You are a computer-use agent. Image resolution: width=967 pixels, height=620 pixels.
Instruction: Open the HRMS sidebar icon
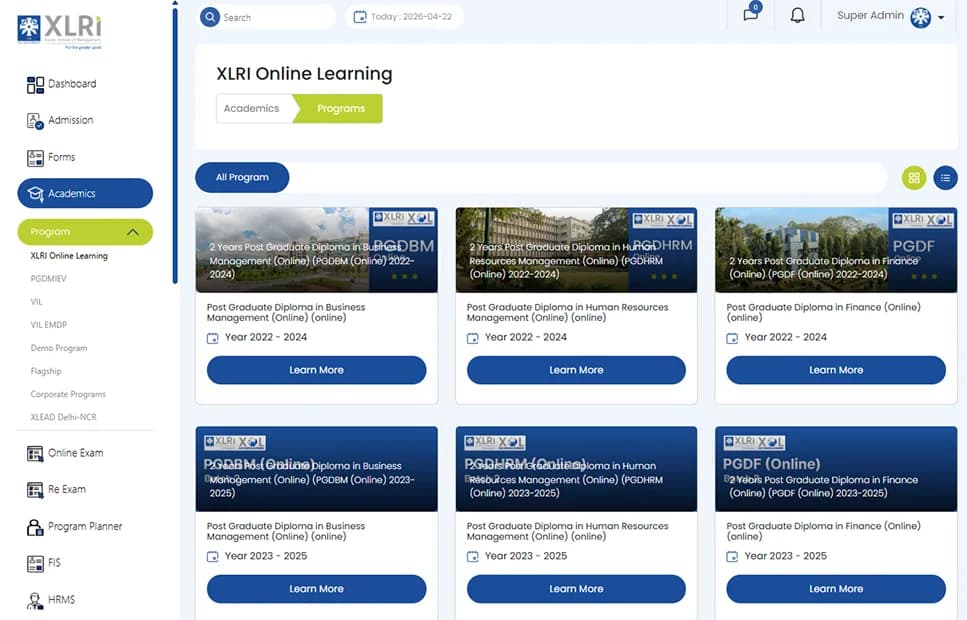tap(35, 600)
